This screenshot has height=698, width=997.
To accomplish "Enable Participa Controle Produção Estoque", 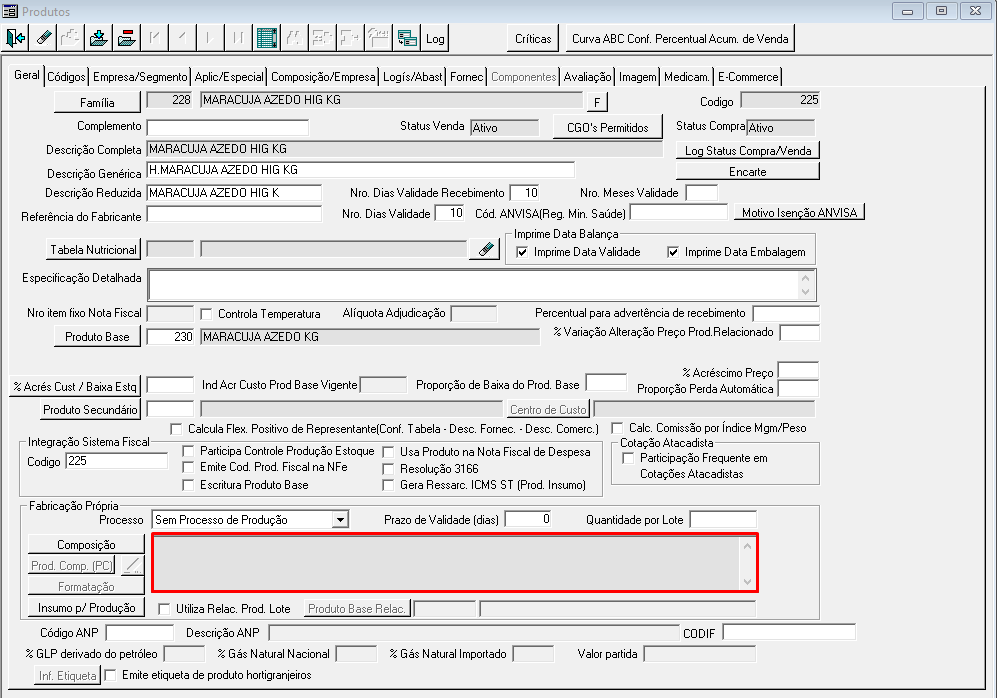I will coord(188,451).
